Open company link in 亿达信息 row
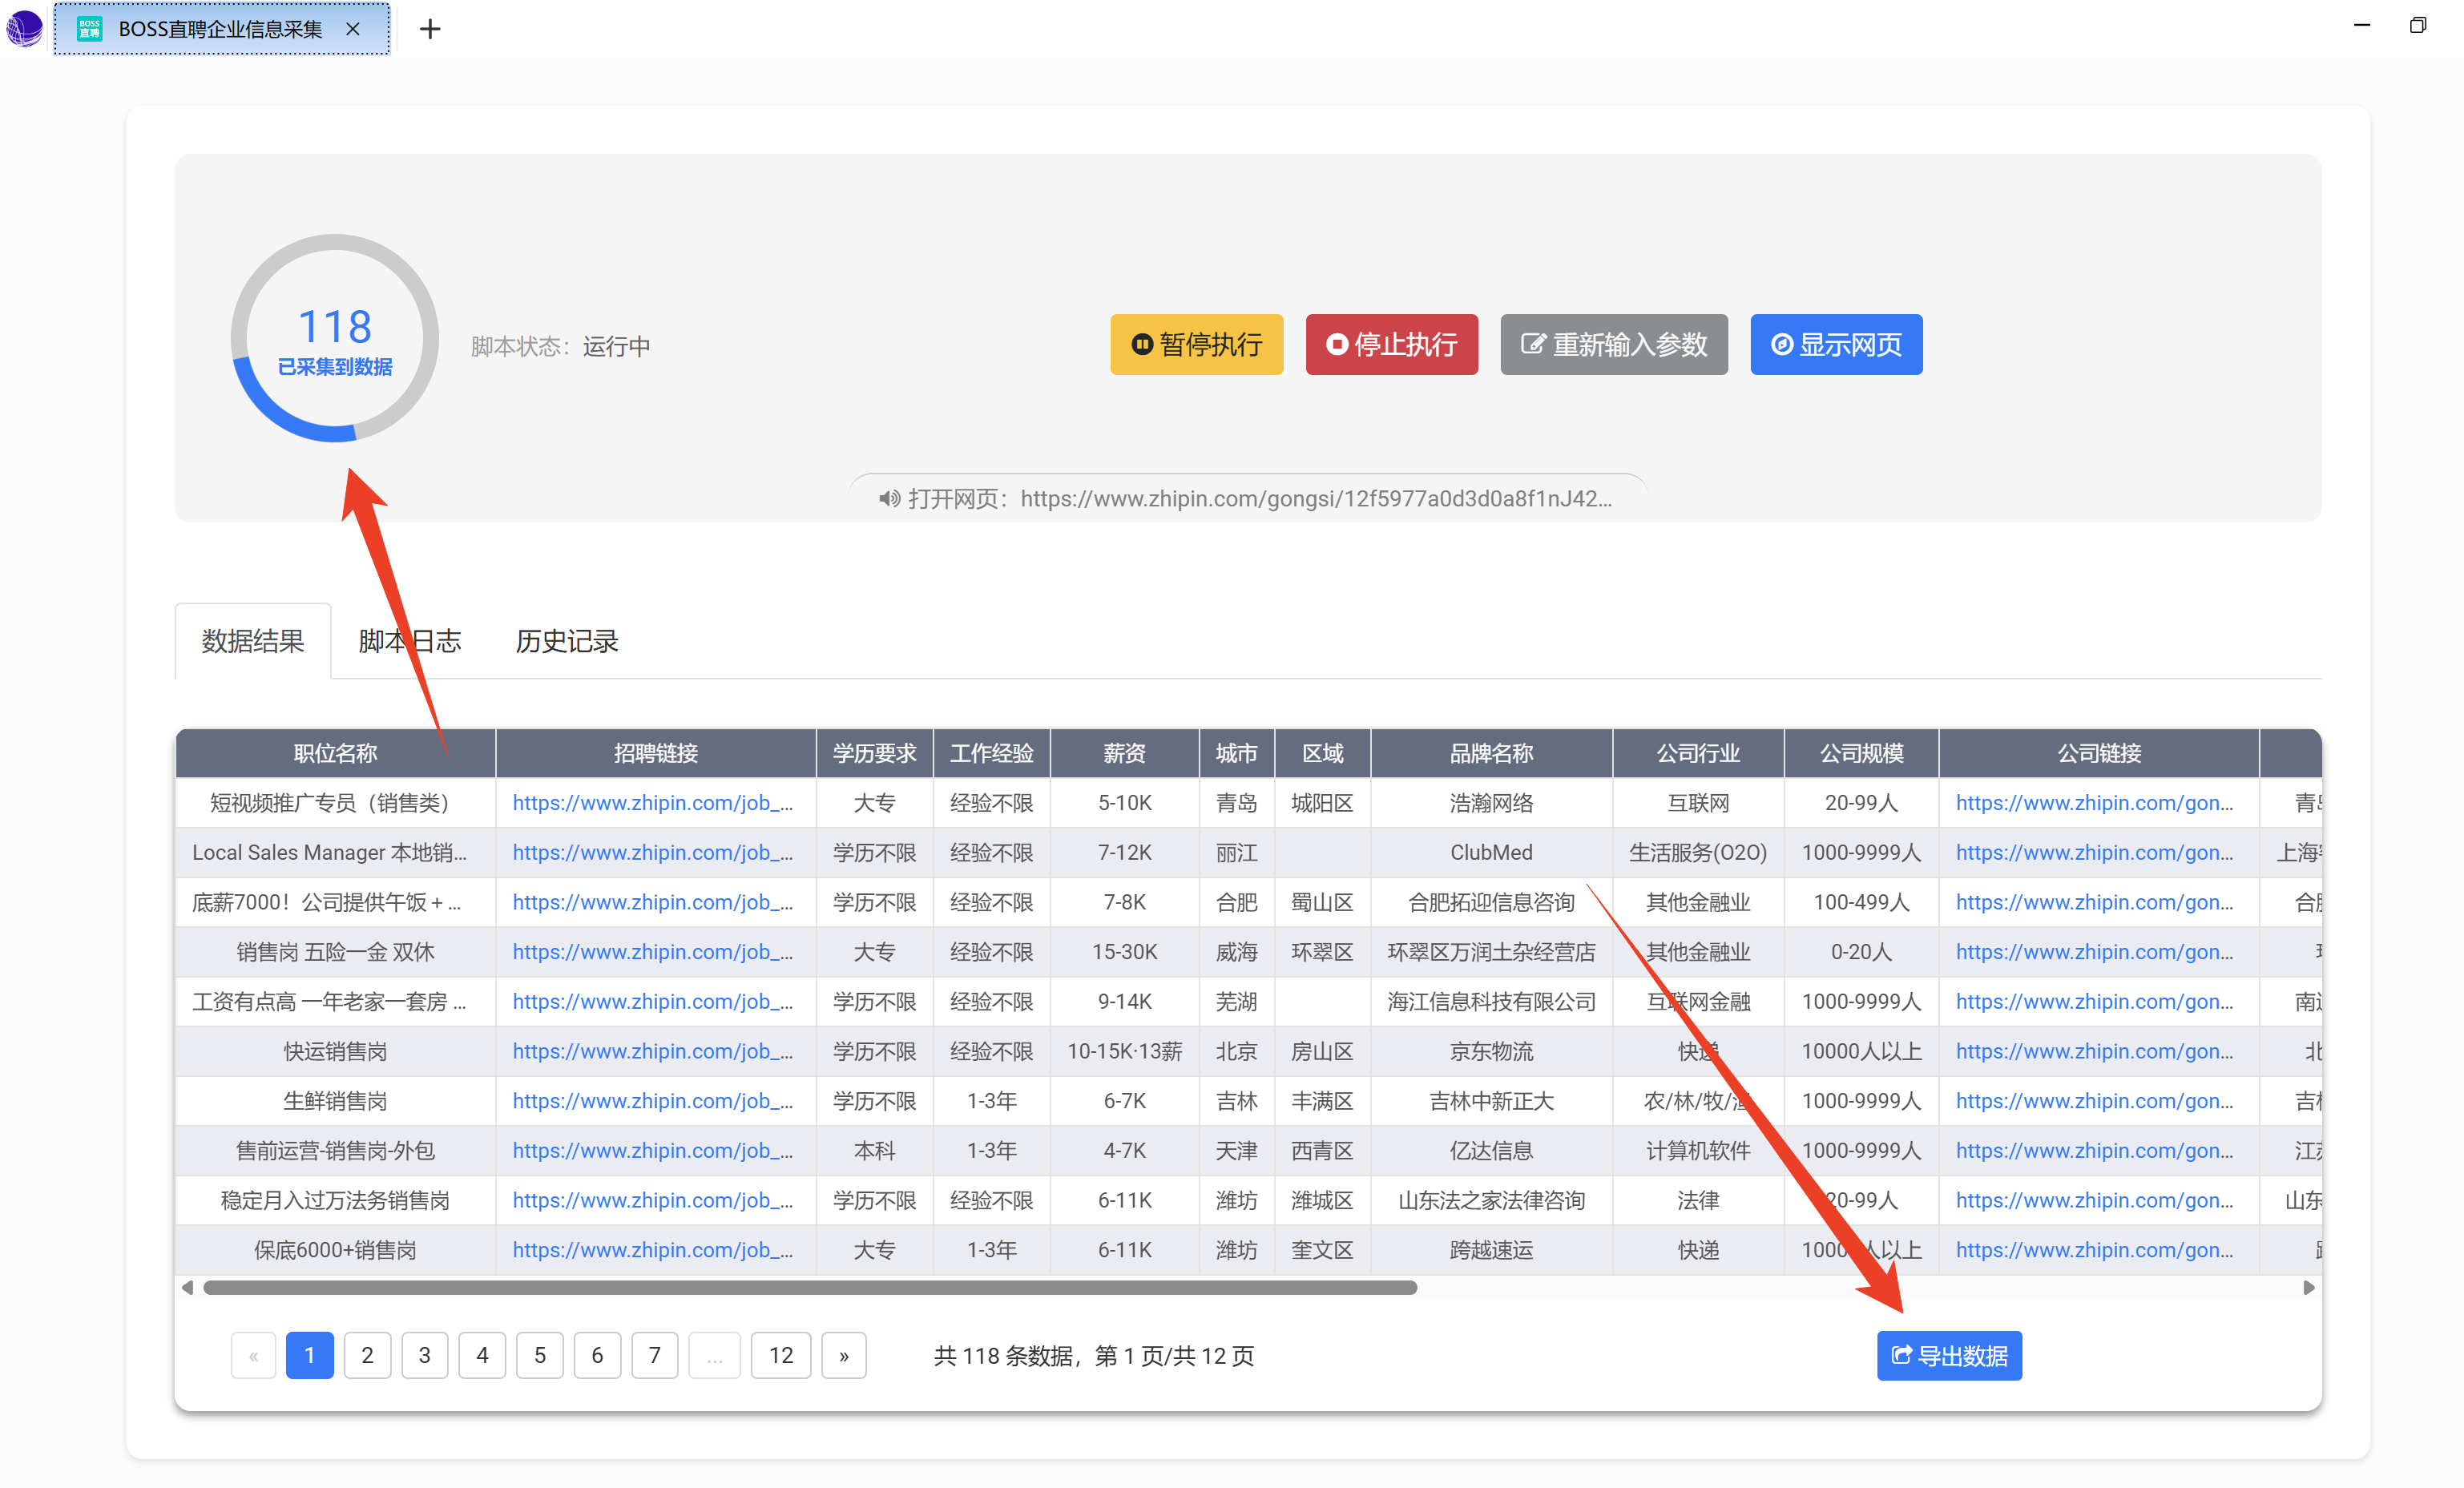The height and width of the screenshot is (1488, 2464). (x=2094, y=1151)
